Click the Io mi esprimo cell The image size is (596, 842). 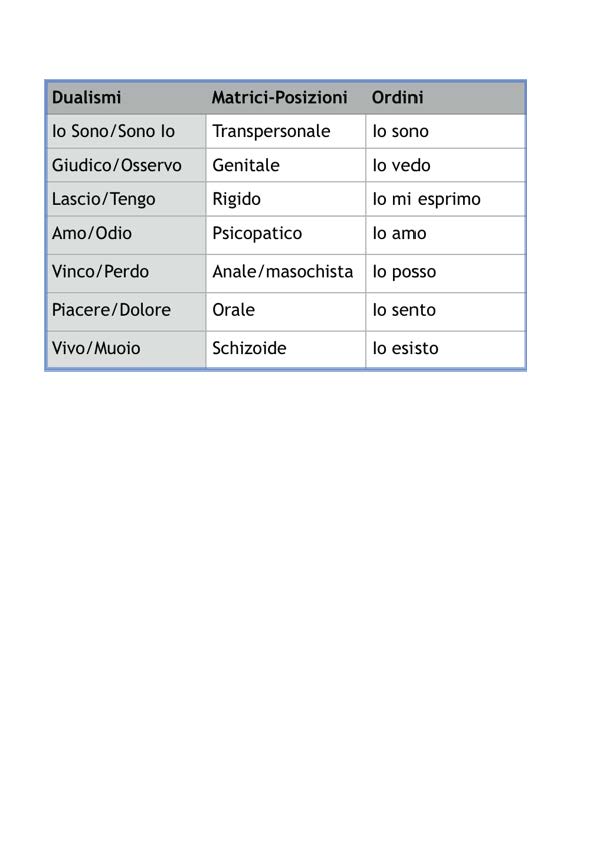point(445,199)
